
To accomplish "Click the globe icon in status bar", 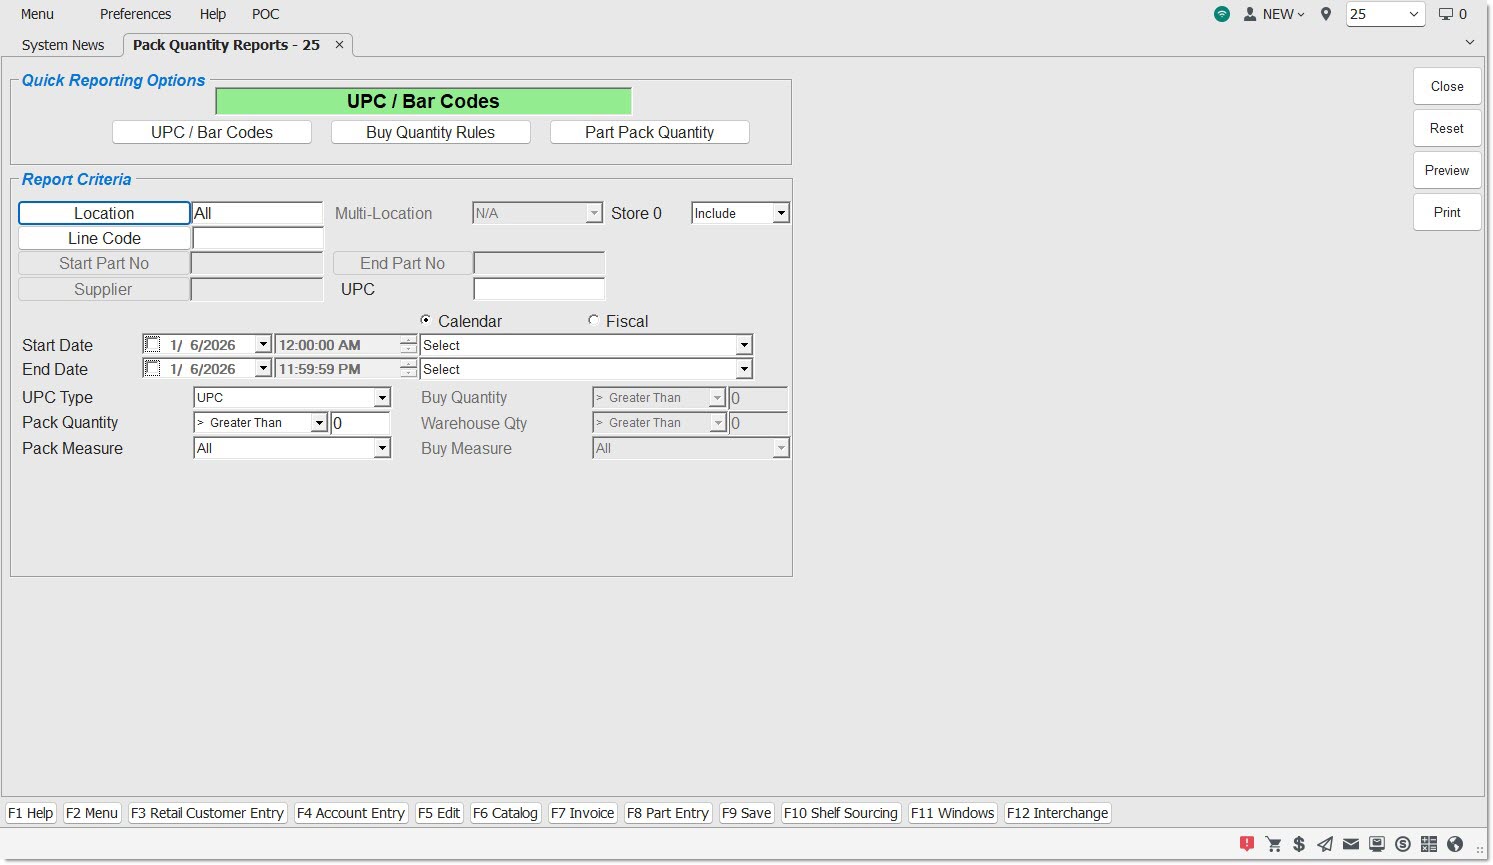I will coord(1455,844).
